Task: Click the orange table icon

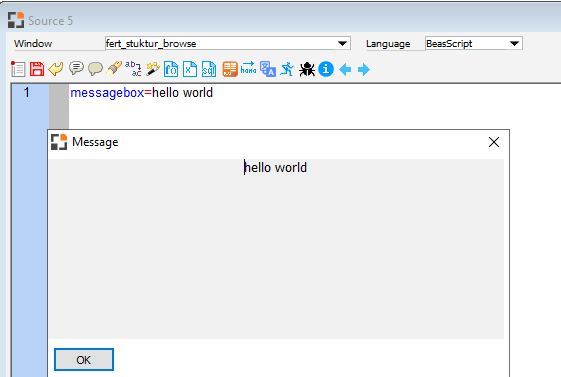Action: (x=230, y=69)
